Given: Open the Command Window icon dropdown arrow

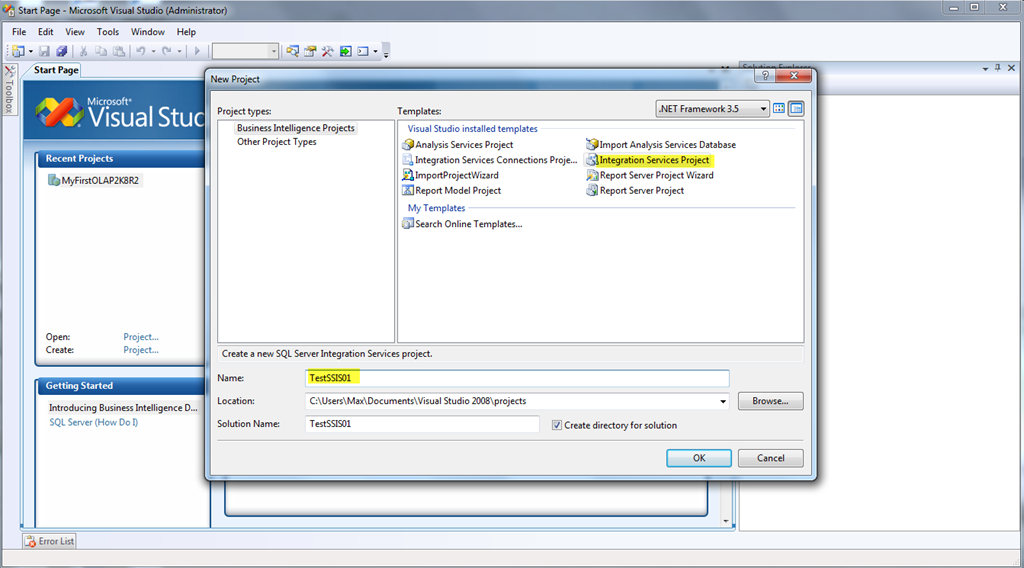Looking at the screenshot, I should point(376,52).
